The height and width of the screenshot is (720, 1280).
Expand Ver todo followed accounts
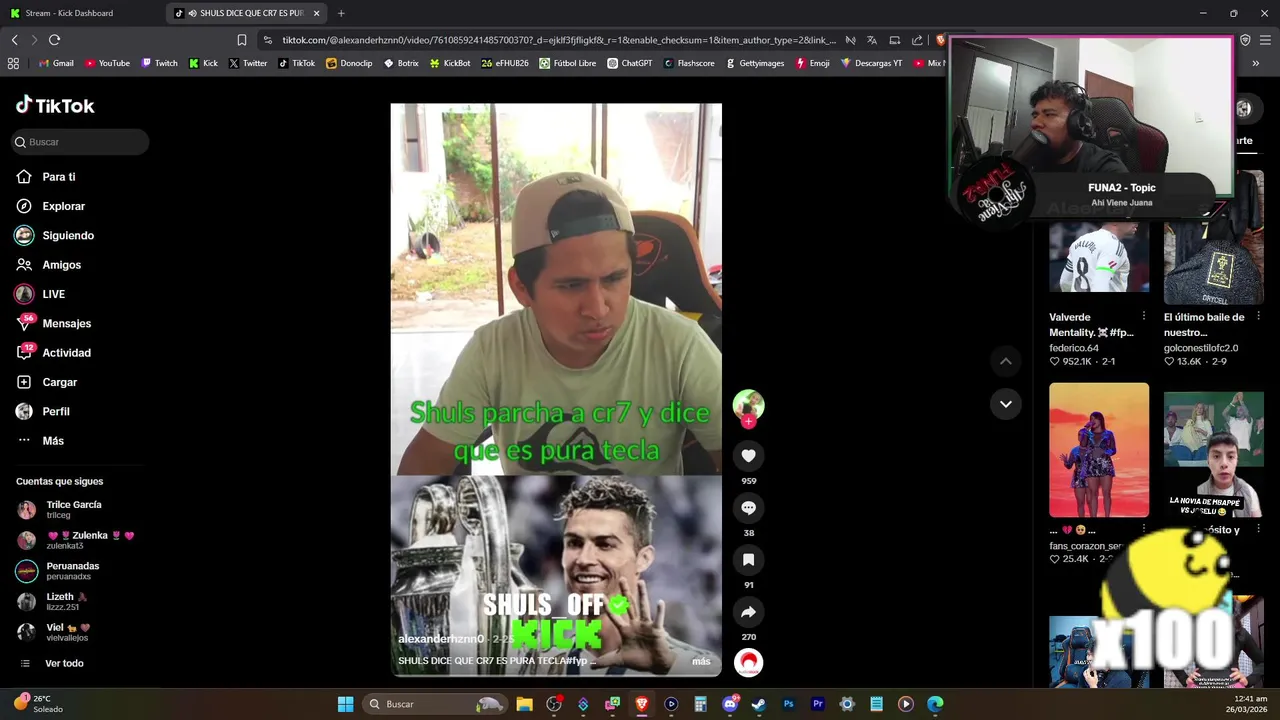(x=63, y=663)
